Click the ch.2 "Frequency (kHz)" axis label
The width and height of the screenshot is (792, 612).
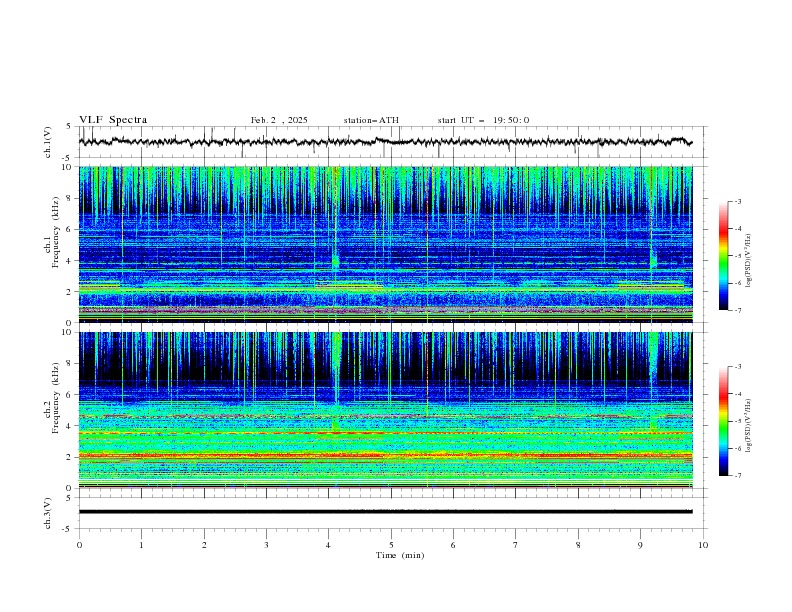click(56, 398)
